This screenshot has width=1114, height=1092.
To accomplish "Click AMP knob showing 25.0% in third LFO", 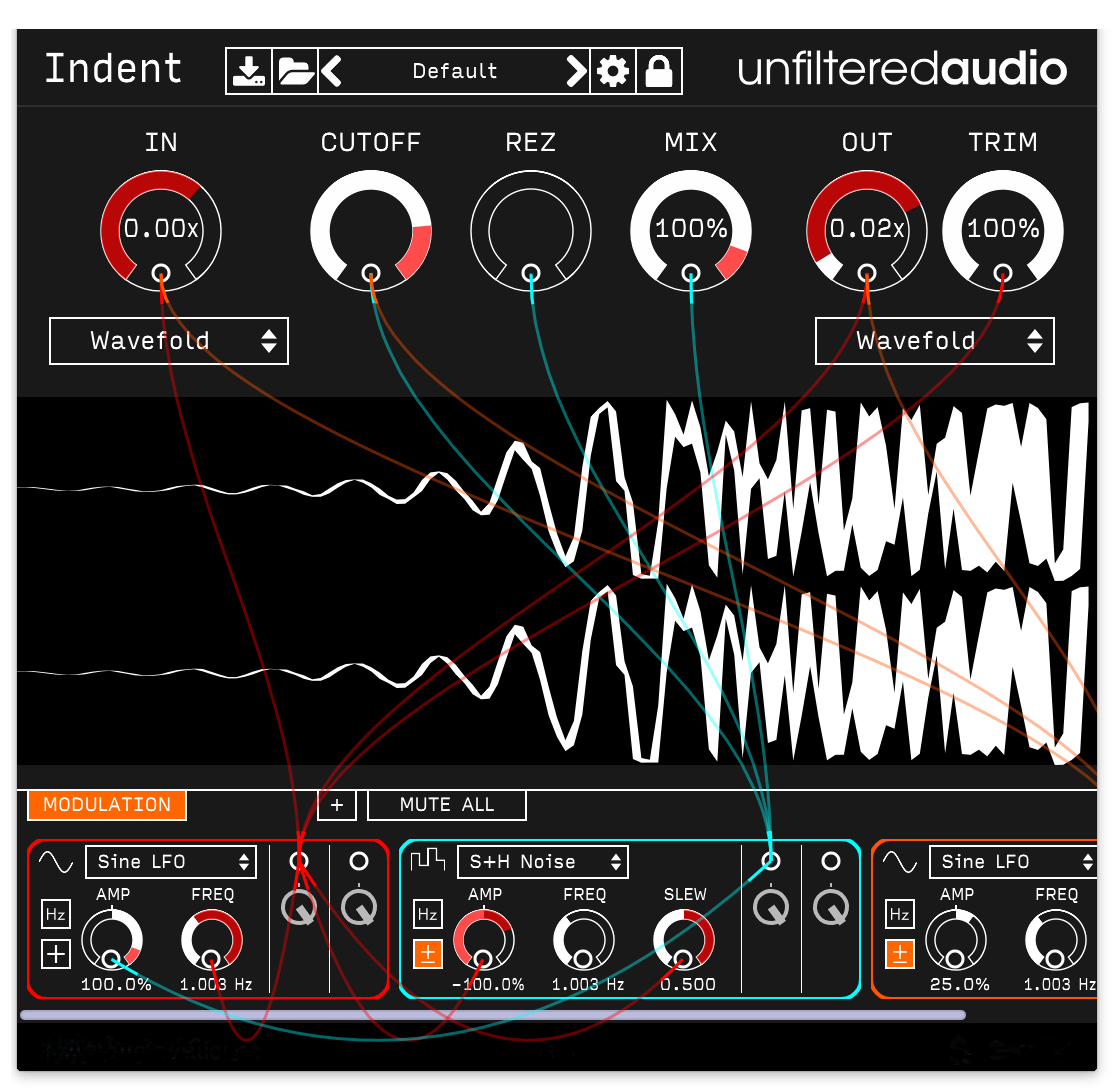I will coord(956,940).
